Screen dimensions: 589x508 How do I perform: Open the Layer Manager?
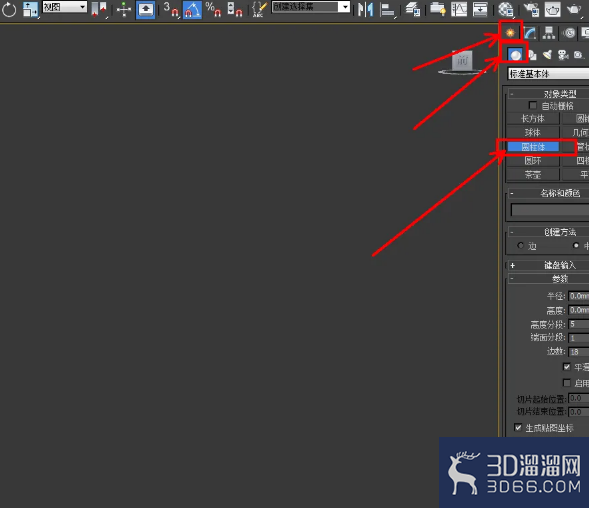click(413, 9)
